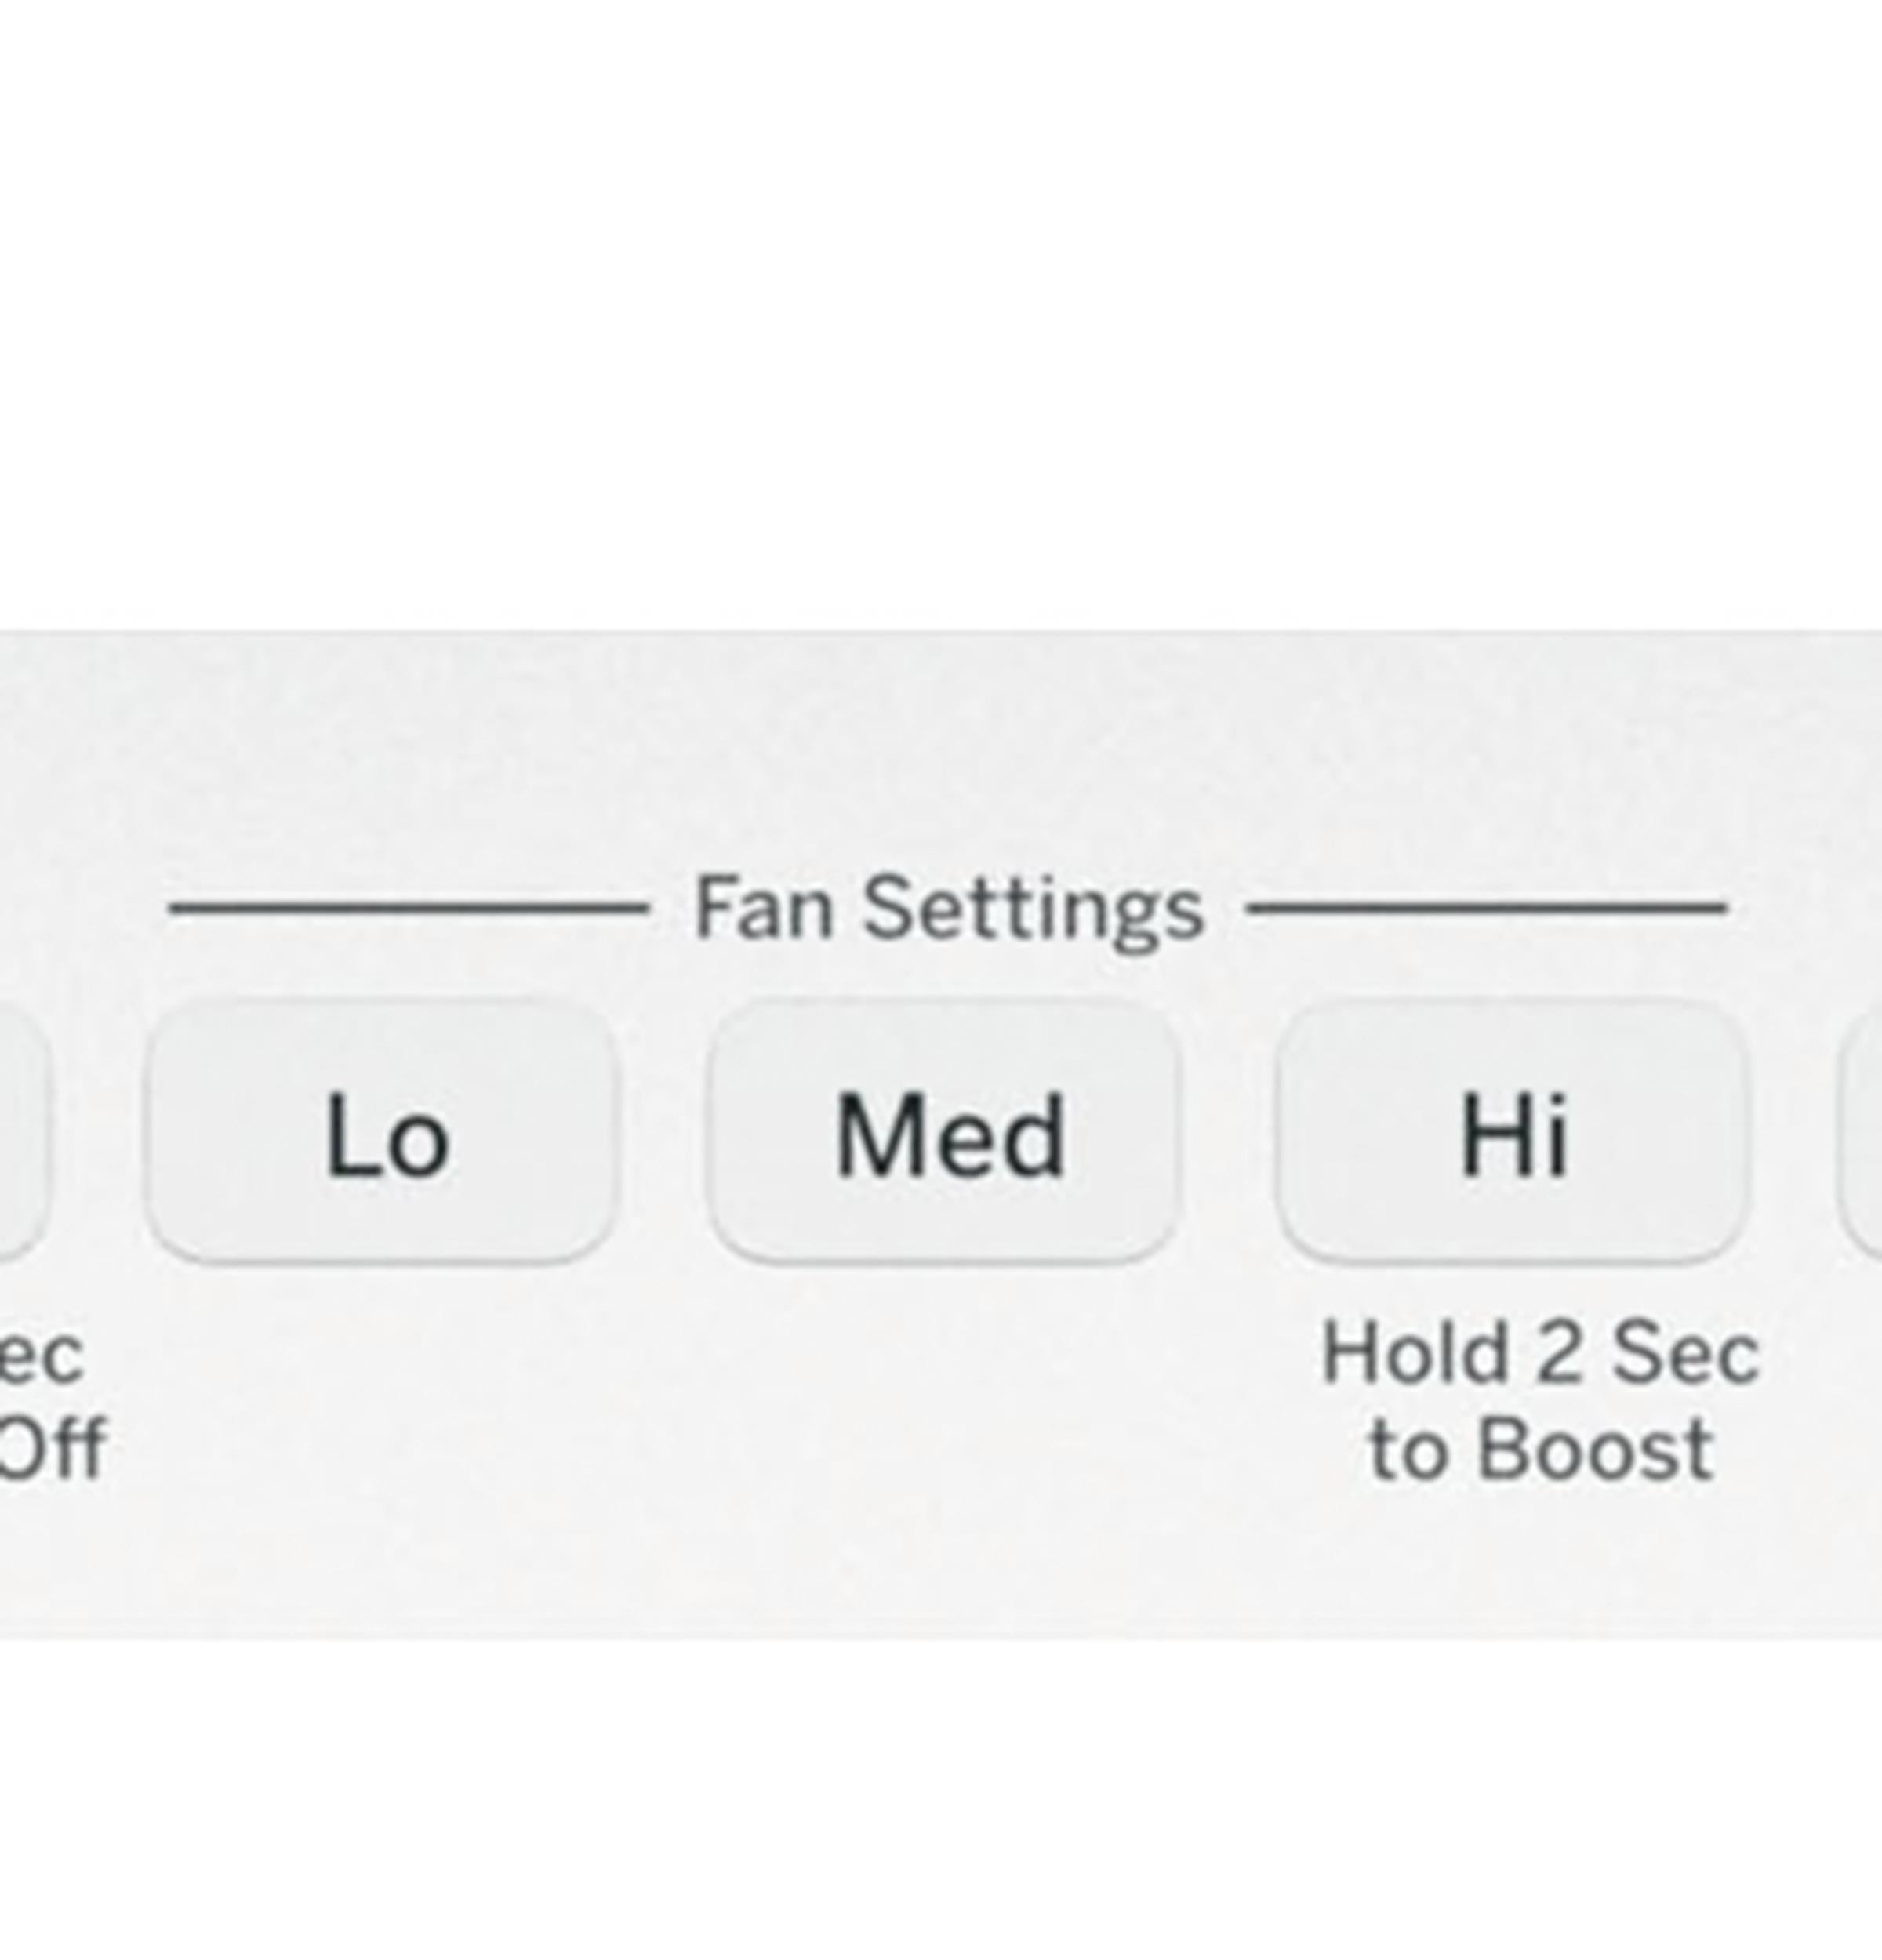This screenshot has width=1882, height=1960.
Task: Click the divider line left of Fan Settings
Action: 408,908
